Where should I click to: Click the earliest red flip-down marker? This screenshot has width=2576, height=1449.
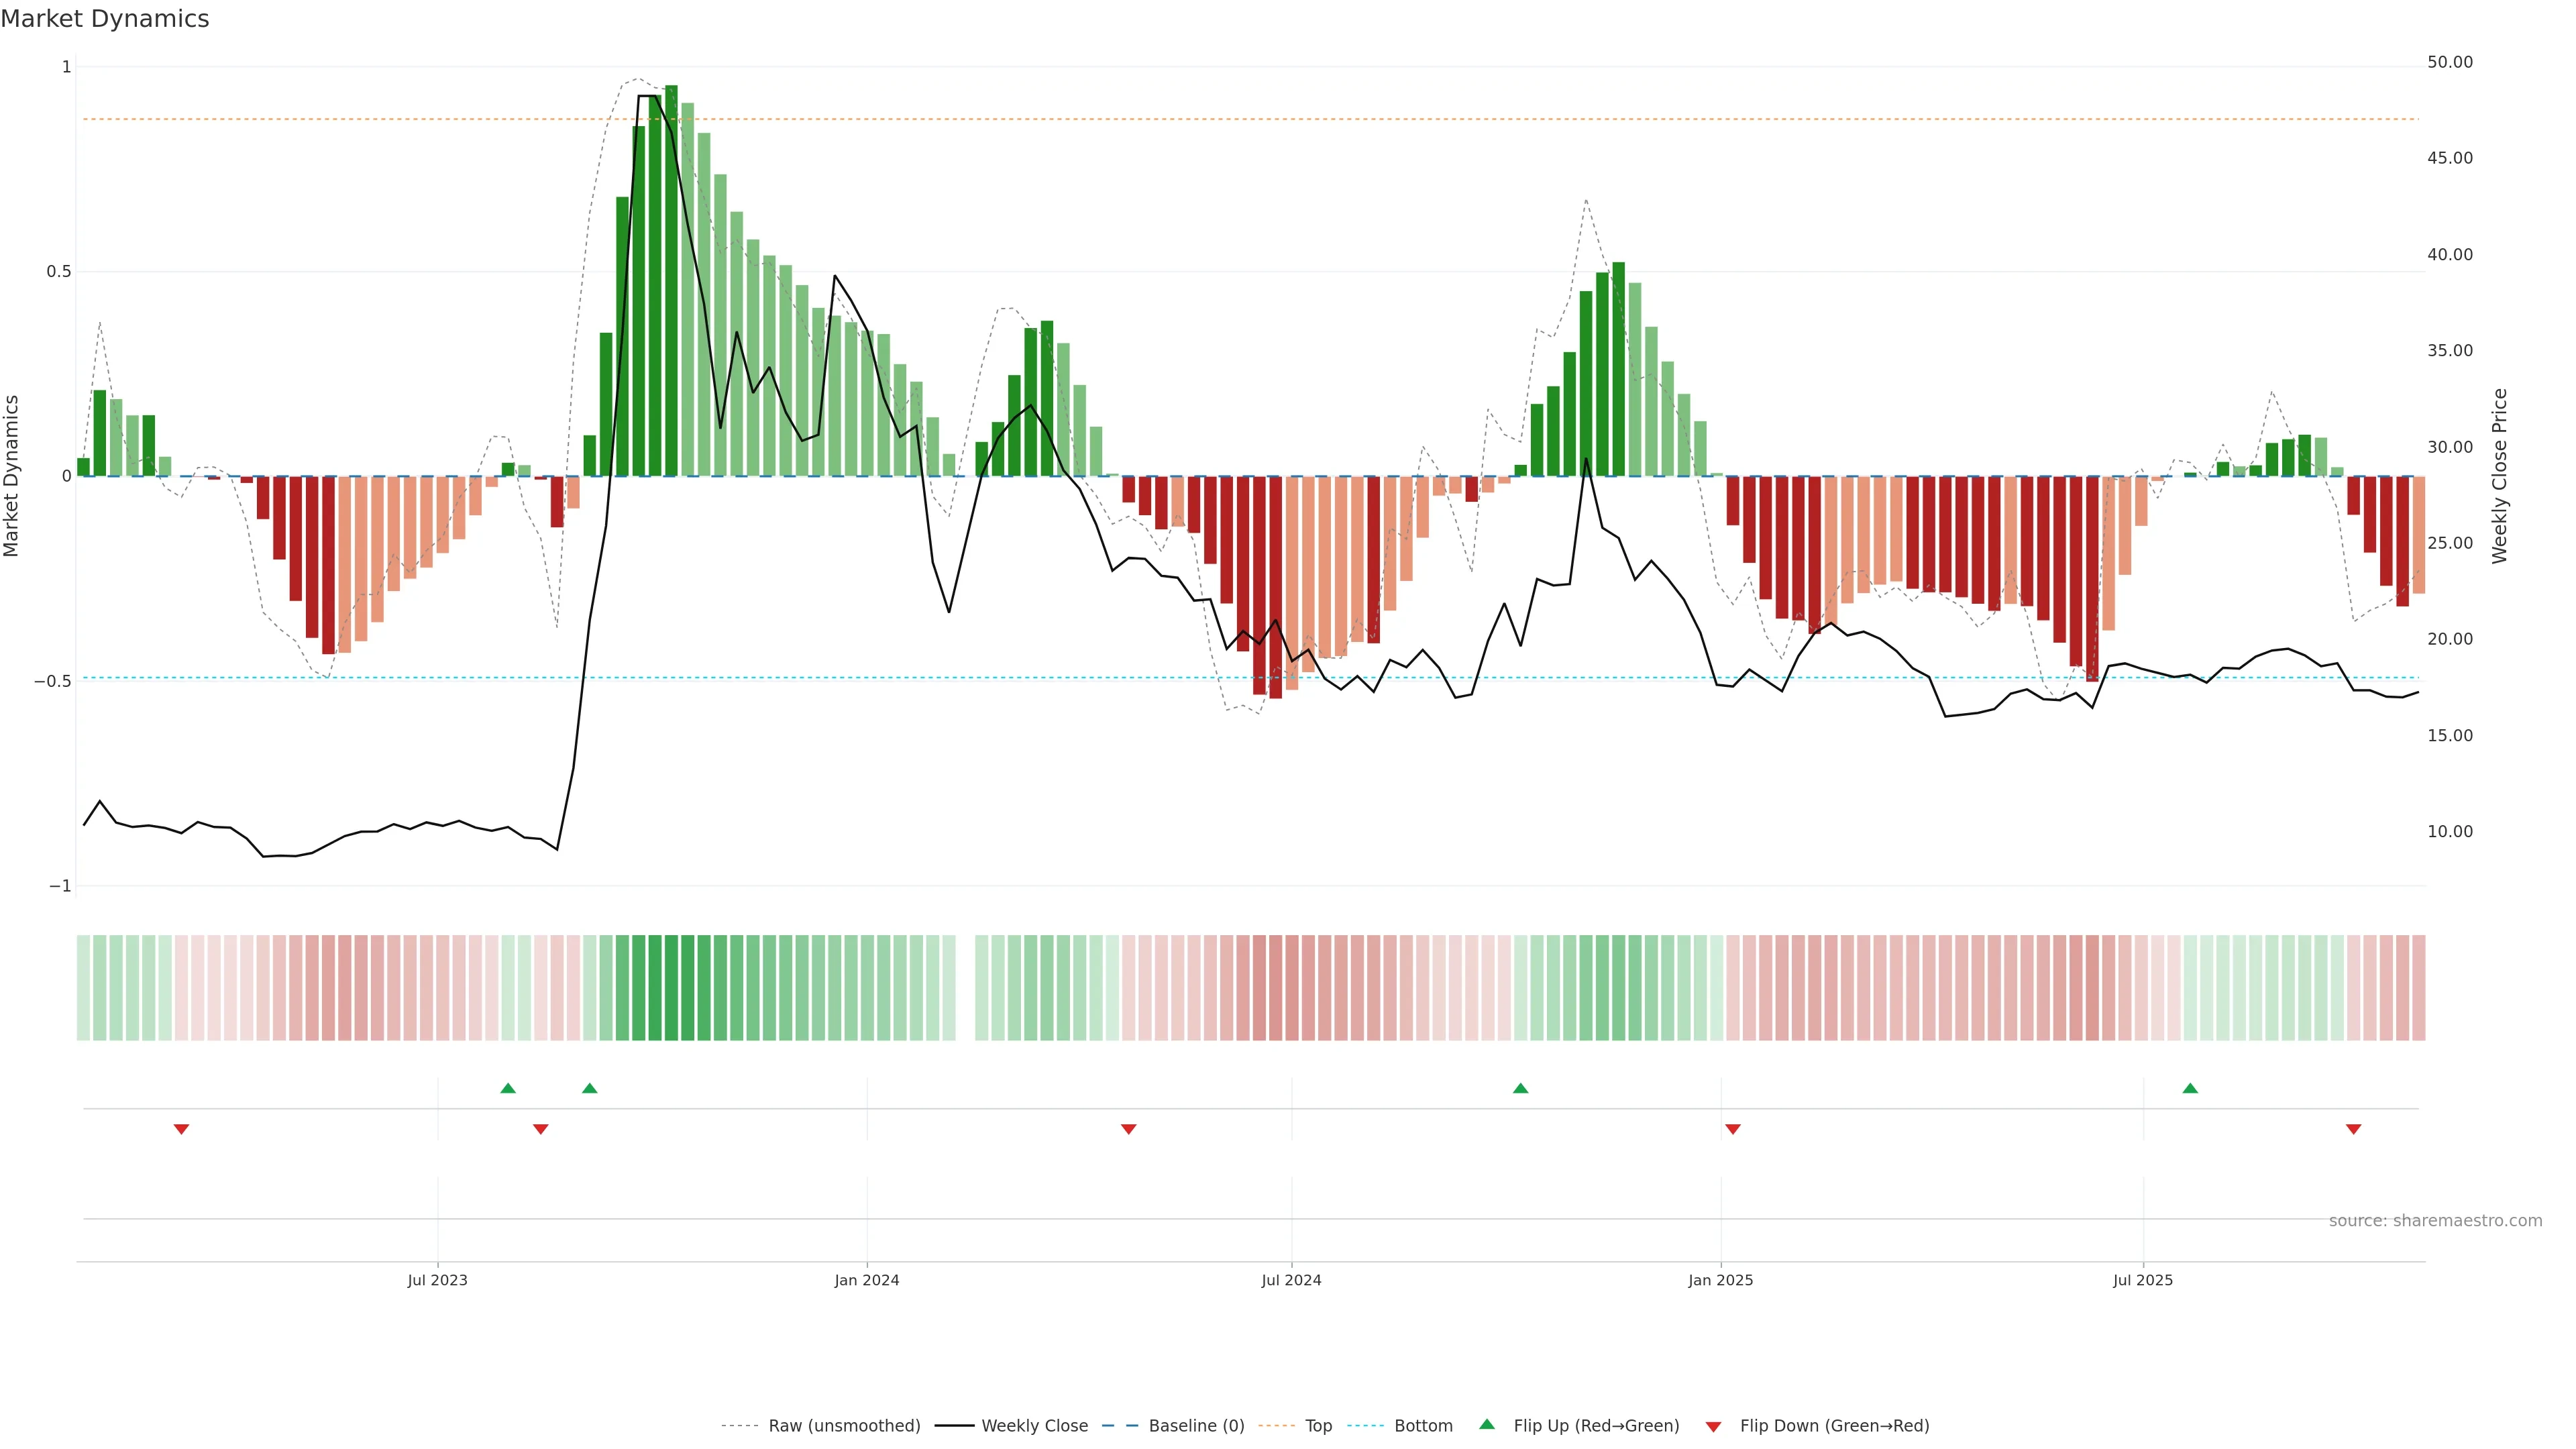(181, 1129)
